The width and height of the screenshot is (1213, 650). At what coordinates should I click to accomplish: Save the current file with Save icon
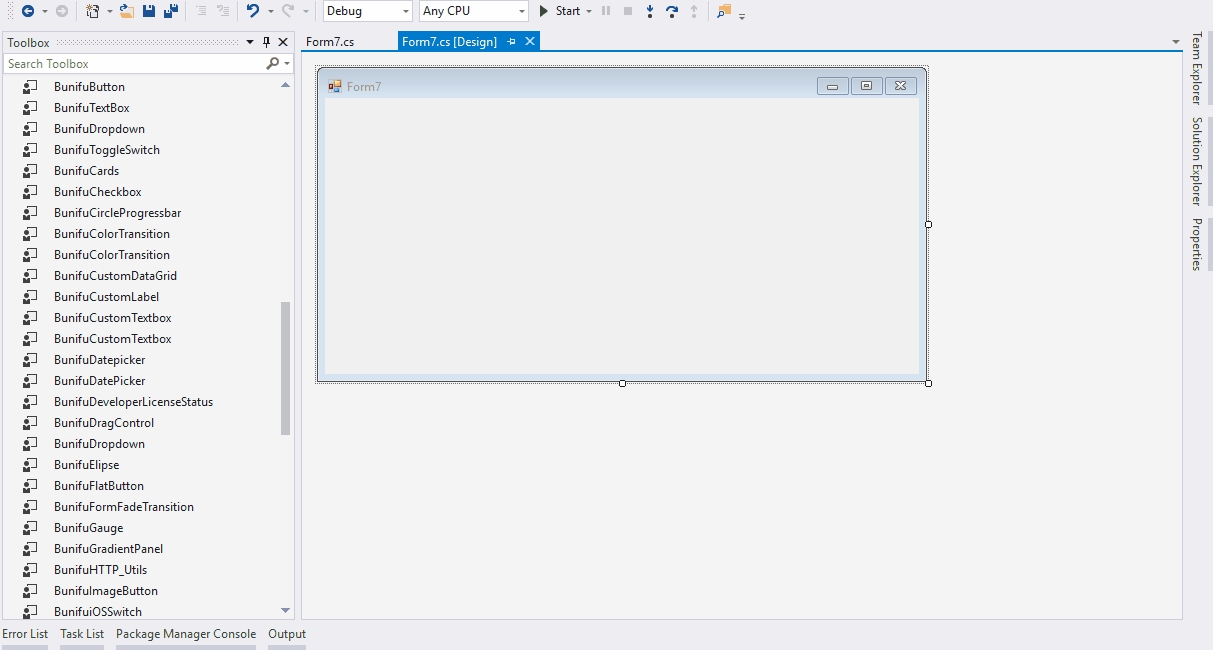pos(149,11)
